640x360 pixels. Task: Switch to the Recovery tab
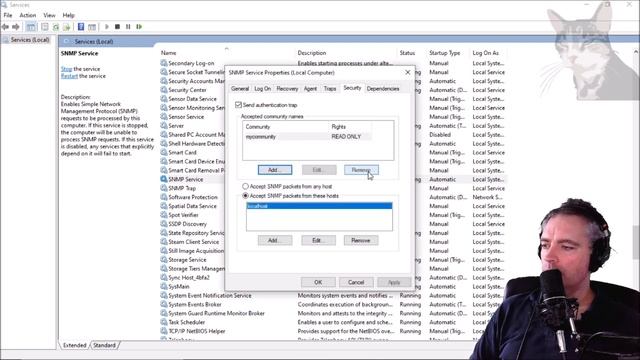click(287, 89)
